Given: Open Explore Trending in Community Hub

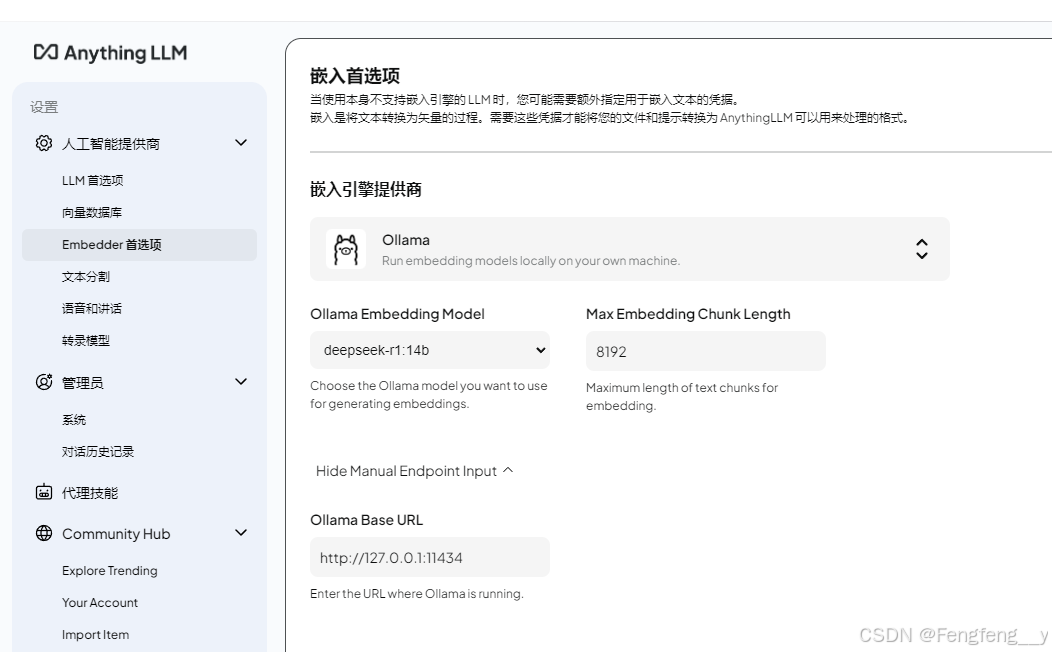Looking at the screenshot, I should pyautogui.click(x=110, y=571).
